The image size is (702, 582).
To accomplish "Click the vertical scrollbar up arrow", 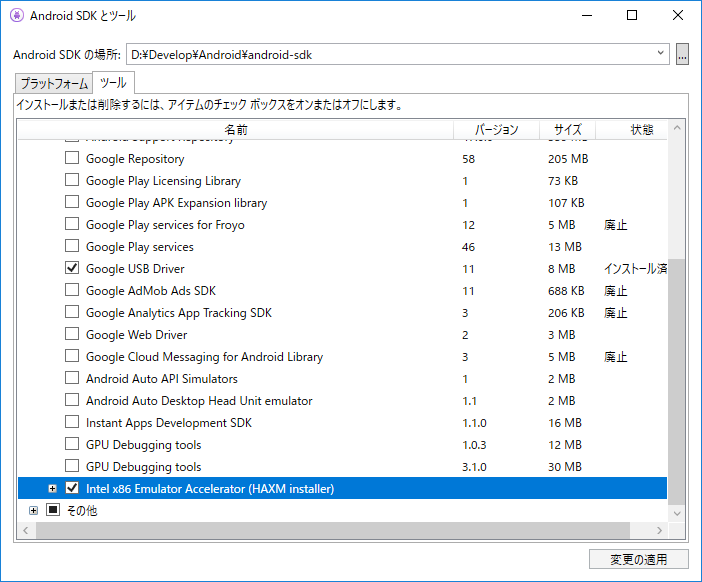I will pyautogui.click(x=677, y=128).
